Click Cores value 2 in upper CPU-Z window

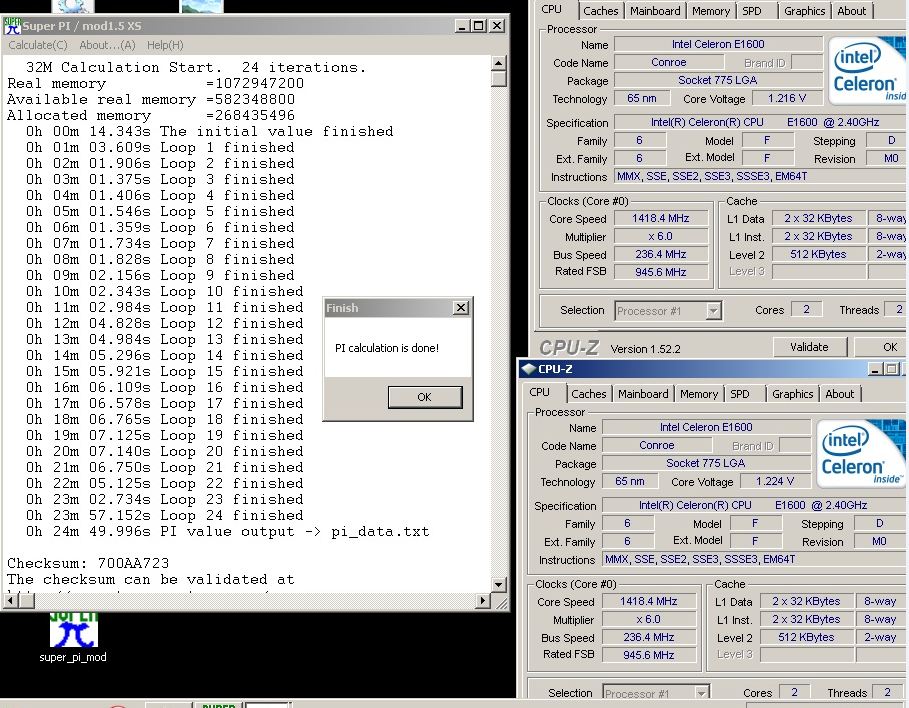coord(806,310)
